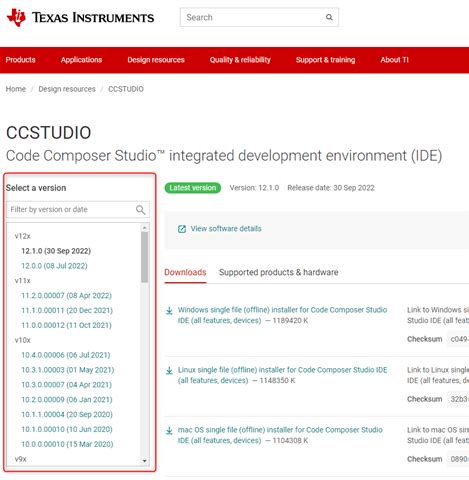
Task: Switch to the Downloads tab
Action: 185,272
